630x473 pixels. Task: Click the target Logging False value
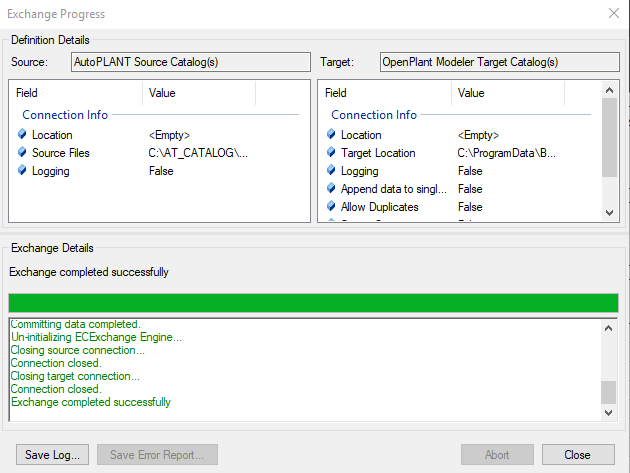click(x=470, y=171)
